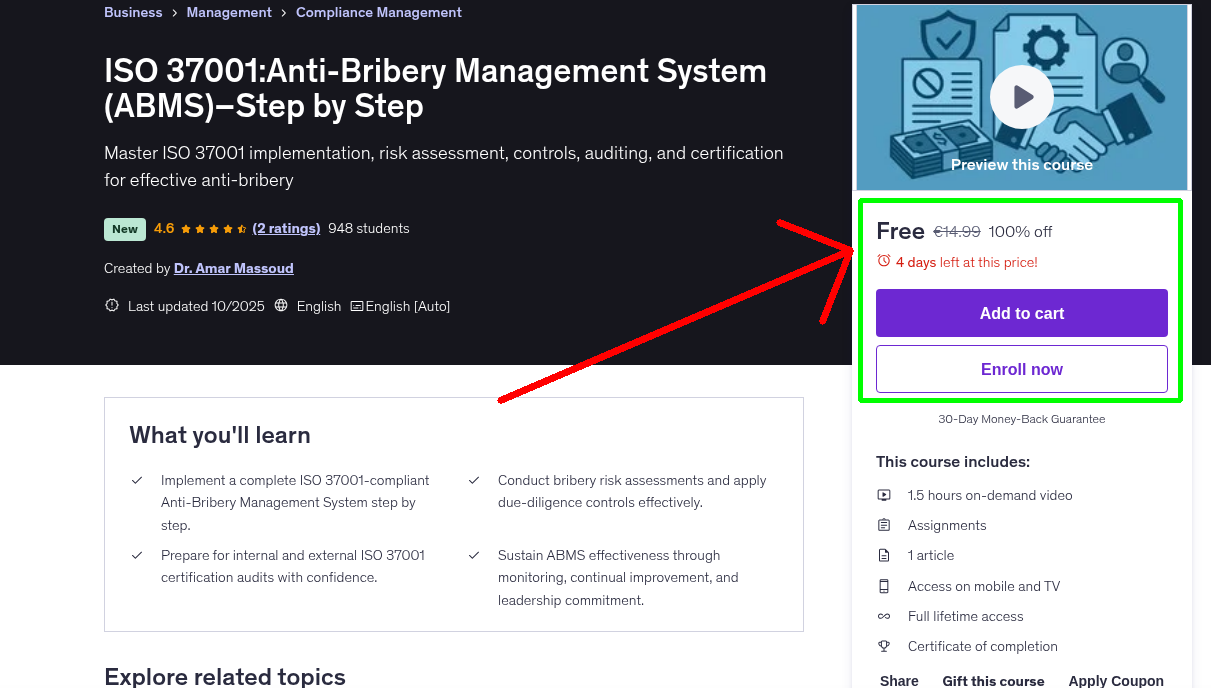
Task: Click the clock icon beside Last updated 10/2025
Action: (x=111, y=306)
